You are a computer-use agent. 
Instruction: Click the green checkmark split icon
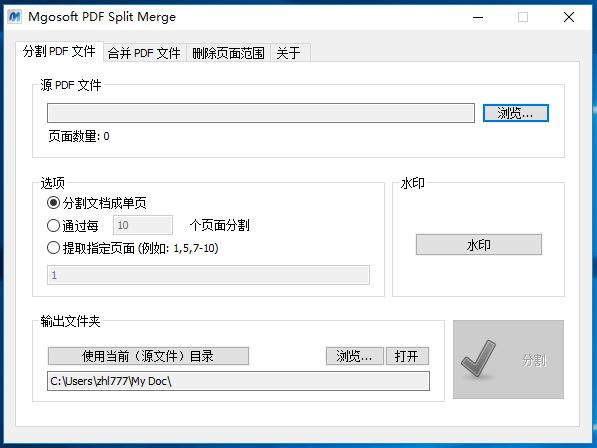point(478,359)
